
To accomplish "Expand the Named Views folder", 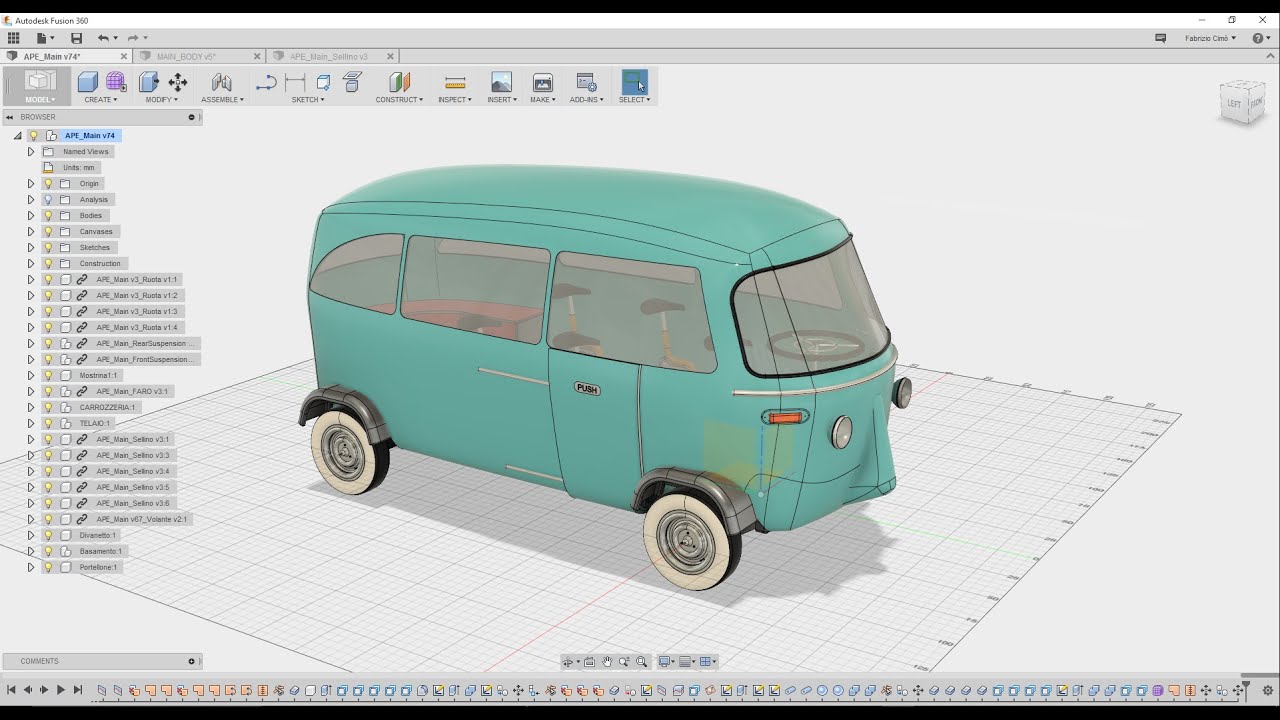I will tap(31, 152).
